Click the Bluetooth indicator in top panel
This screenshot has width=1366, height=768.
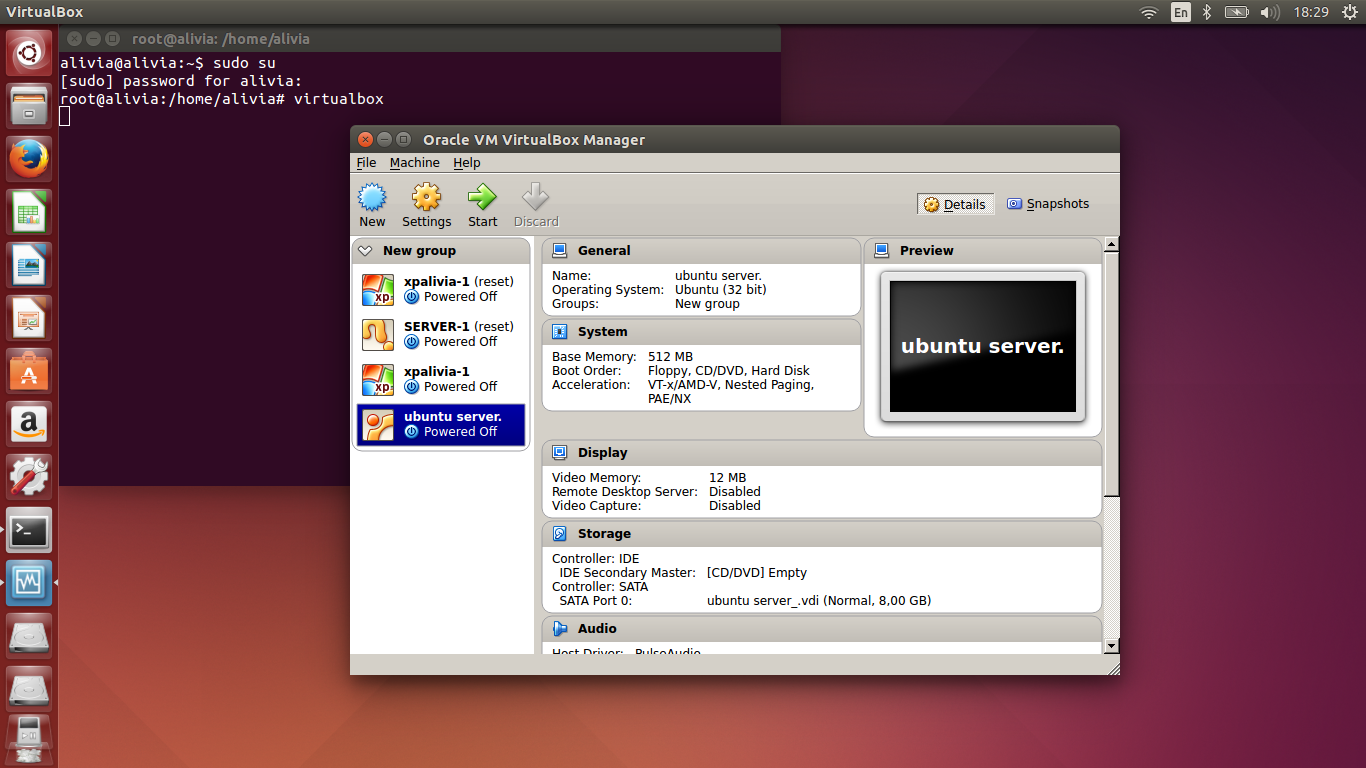[x=1207, y=12]
